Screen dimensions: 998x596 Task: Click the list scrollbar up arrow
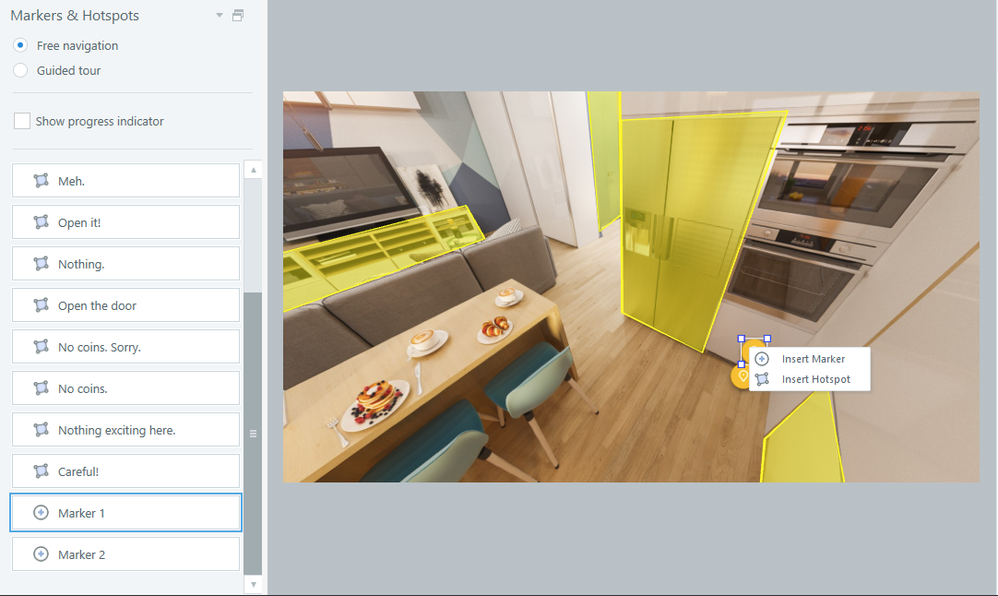click(253, 170)
